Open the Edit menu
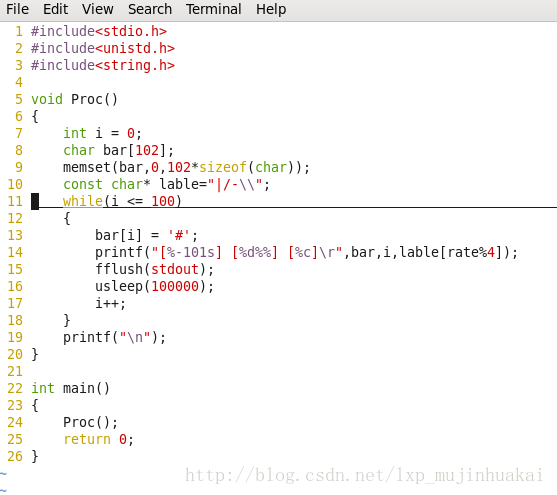The height and width of the screenshot is (495, 557). (55, 9)
